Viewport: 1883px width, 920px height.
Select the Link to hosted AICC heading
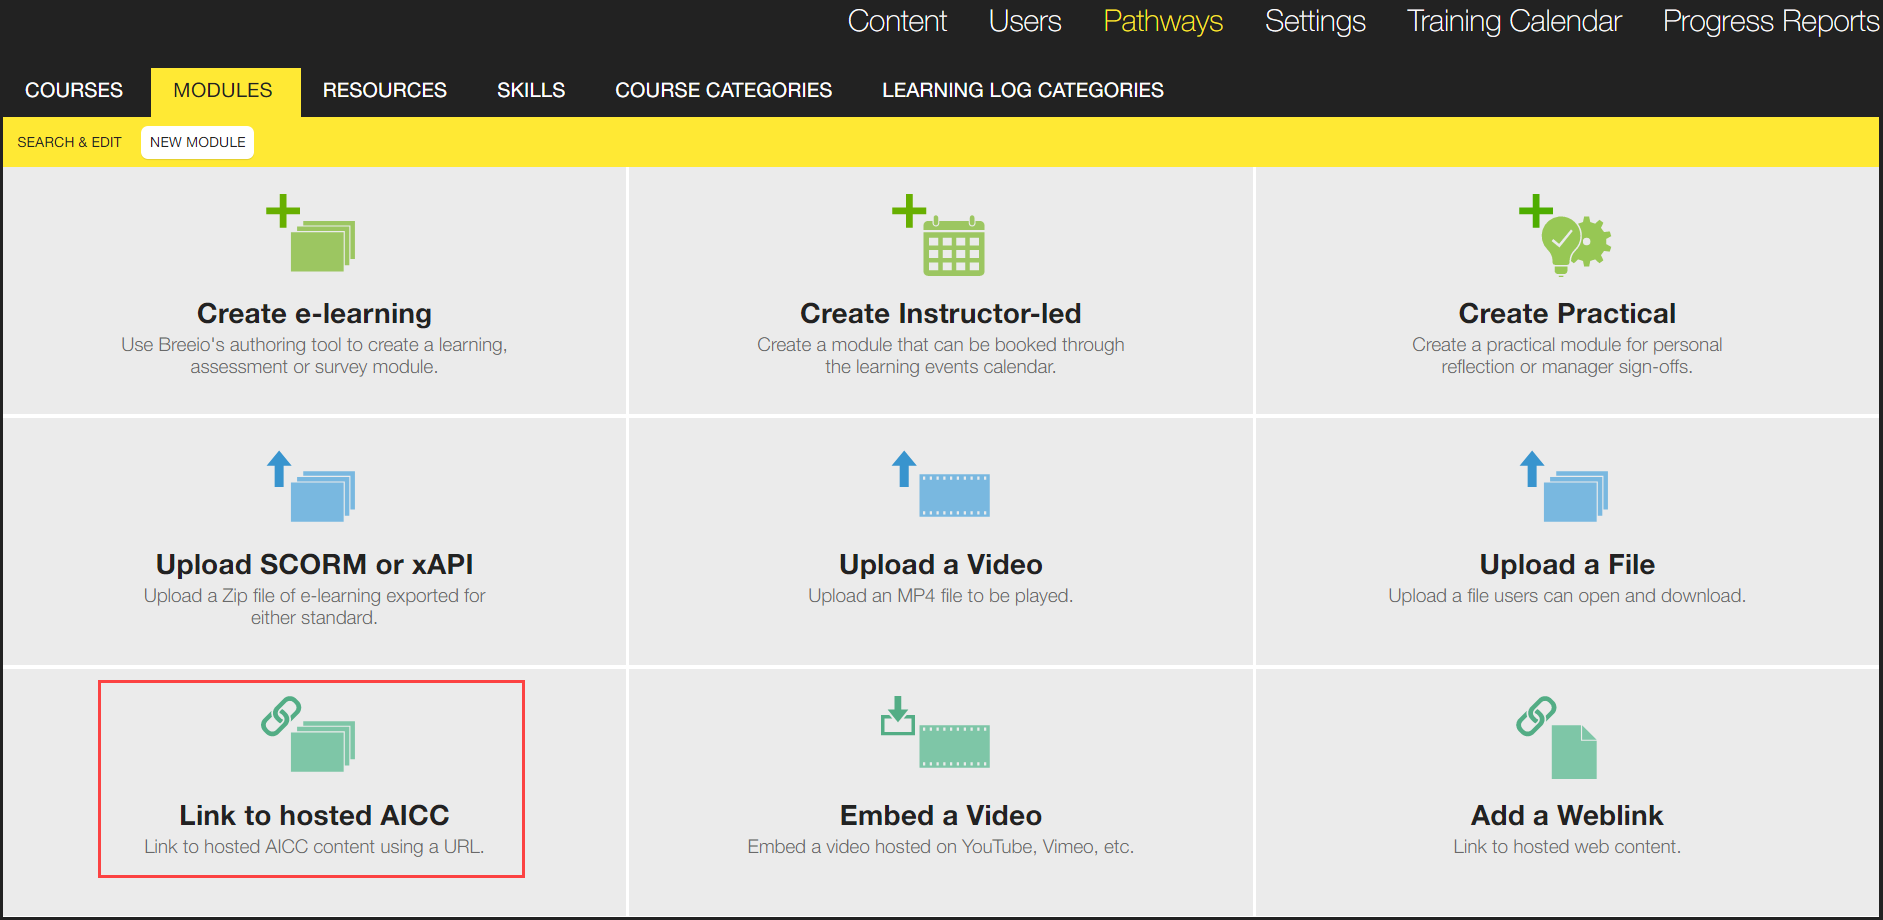[314, 815]
